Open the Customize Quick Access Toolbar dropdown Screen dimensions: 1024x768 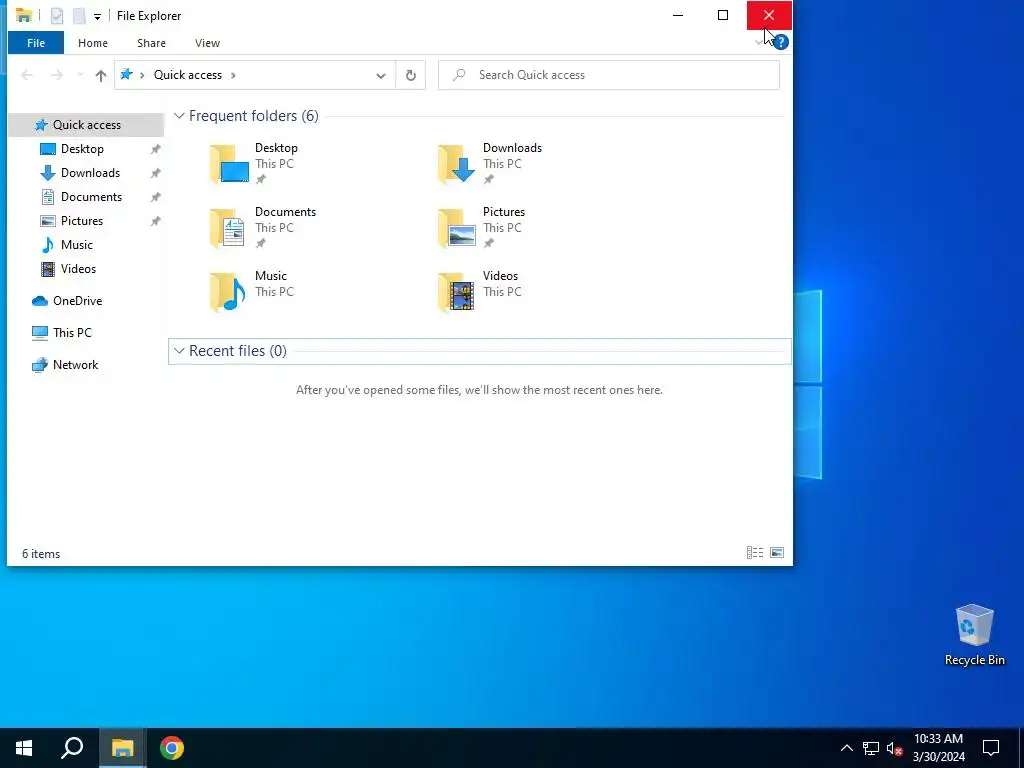click(97, 16)
